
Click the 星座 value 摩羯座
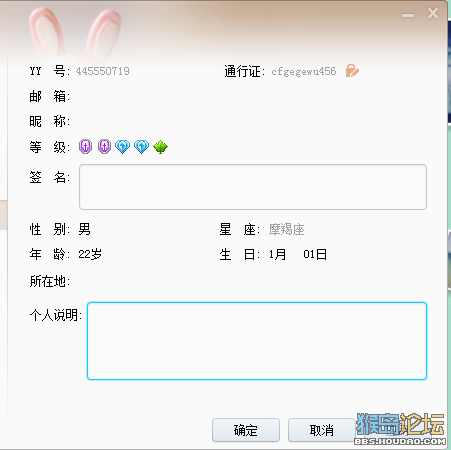(286, 229)
